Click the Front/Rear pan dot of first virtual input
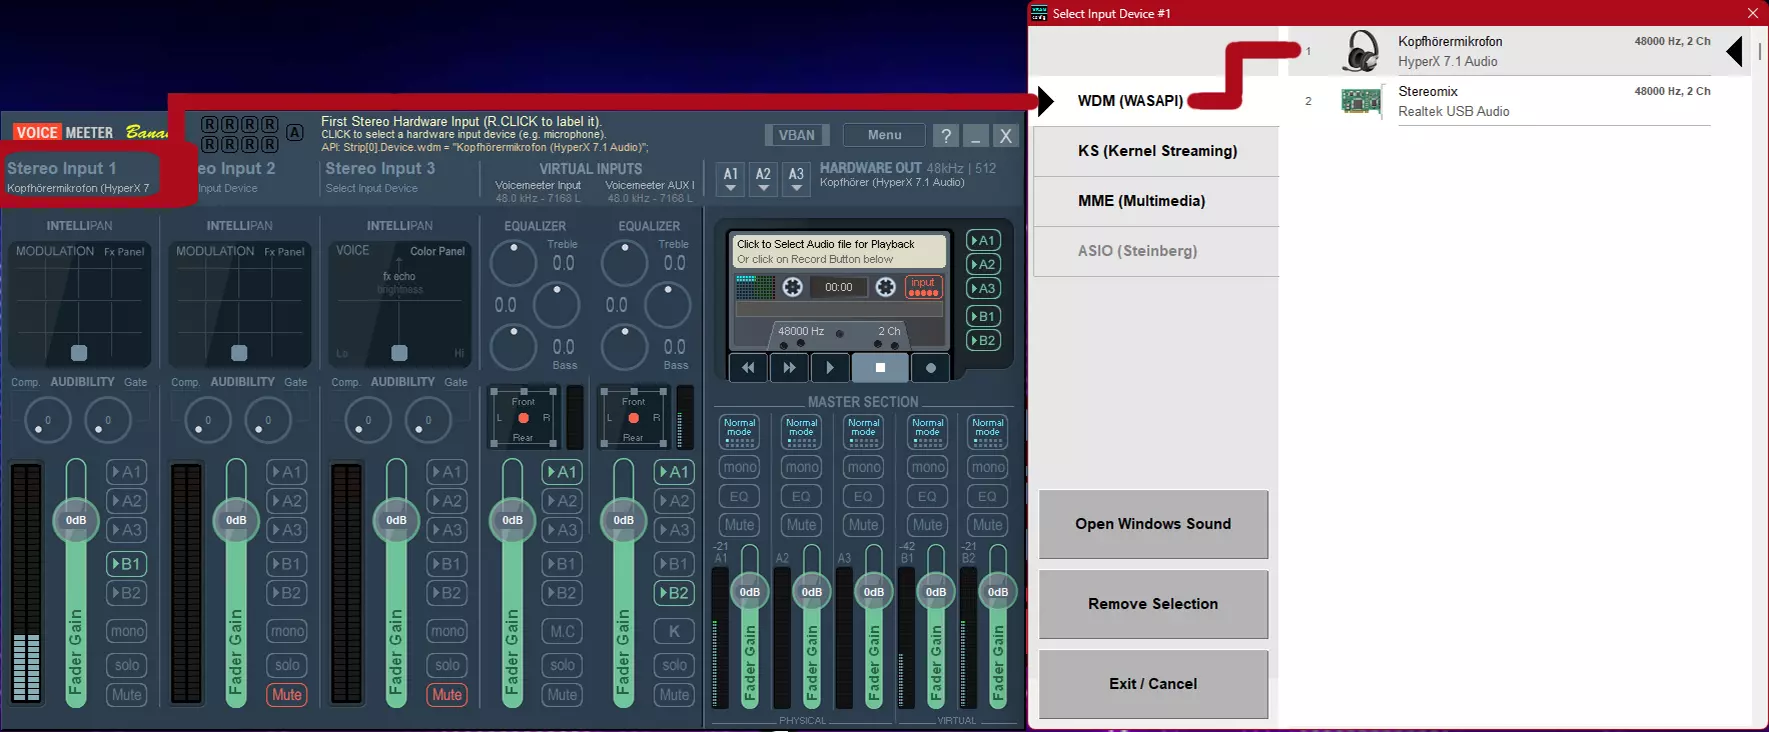 (x=523, y=418)
